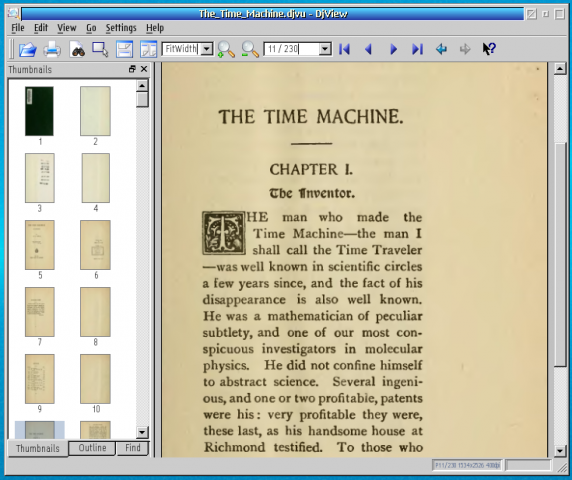Viewport: 572px width, 480px height.
Task: Close the Thumbnails panel
Action: click(x=144, y=69)
